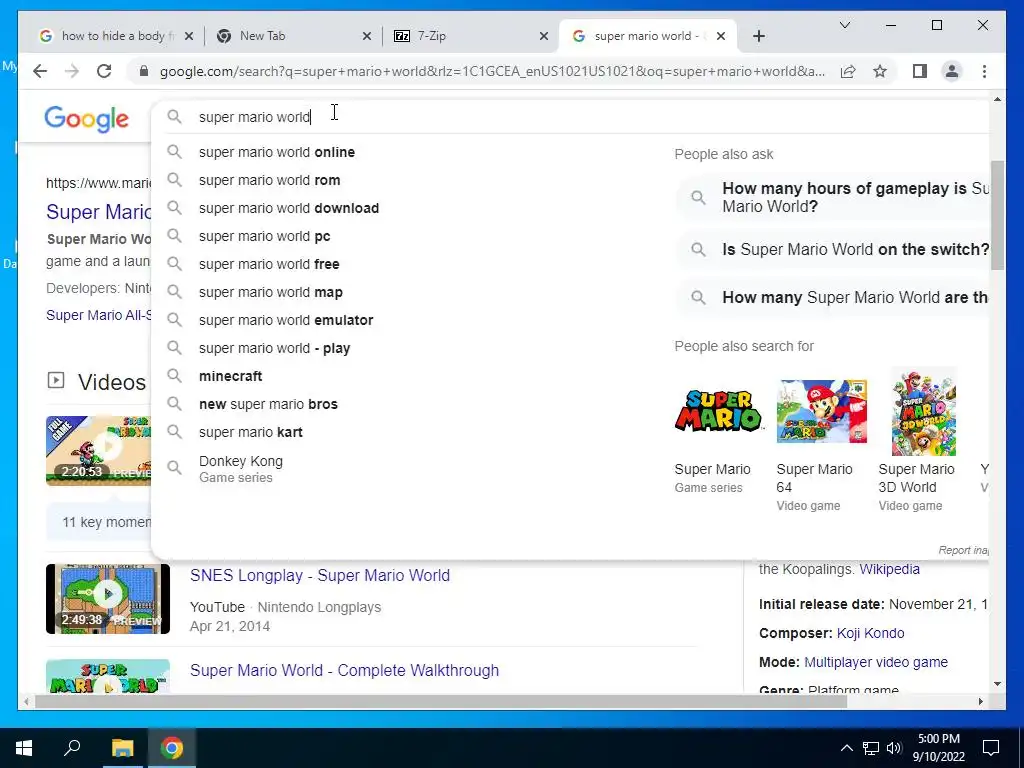The width and height of the screenshot is (1024, 768).
Task: View site info via the lock icon
Action: (144, 71)
